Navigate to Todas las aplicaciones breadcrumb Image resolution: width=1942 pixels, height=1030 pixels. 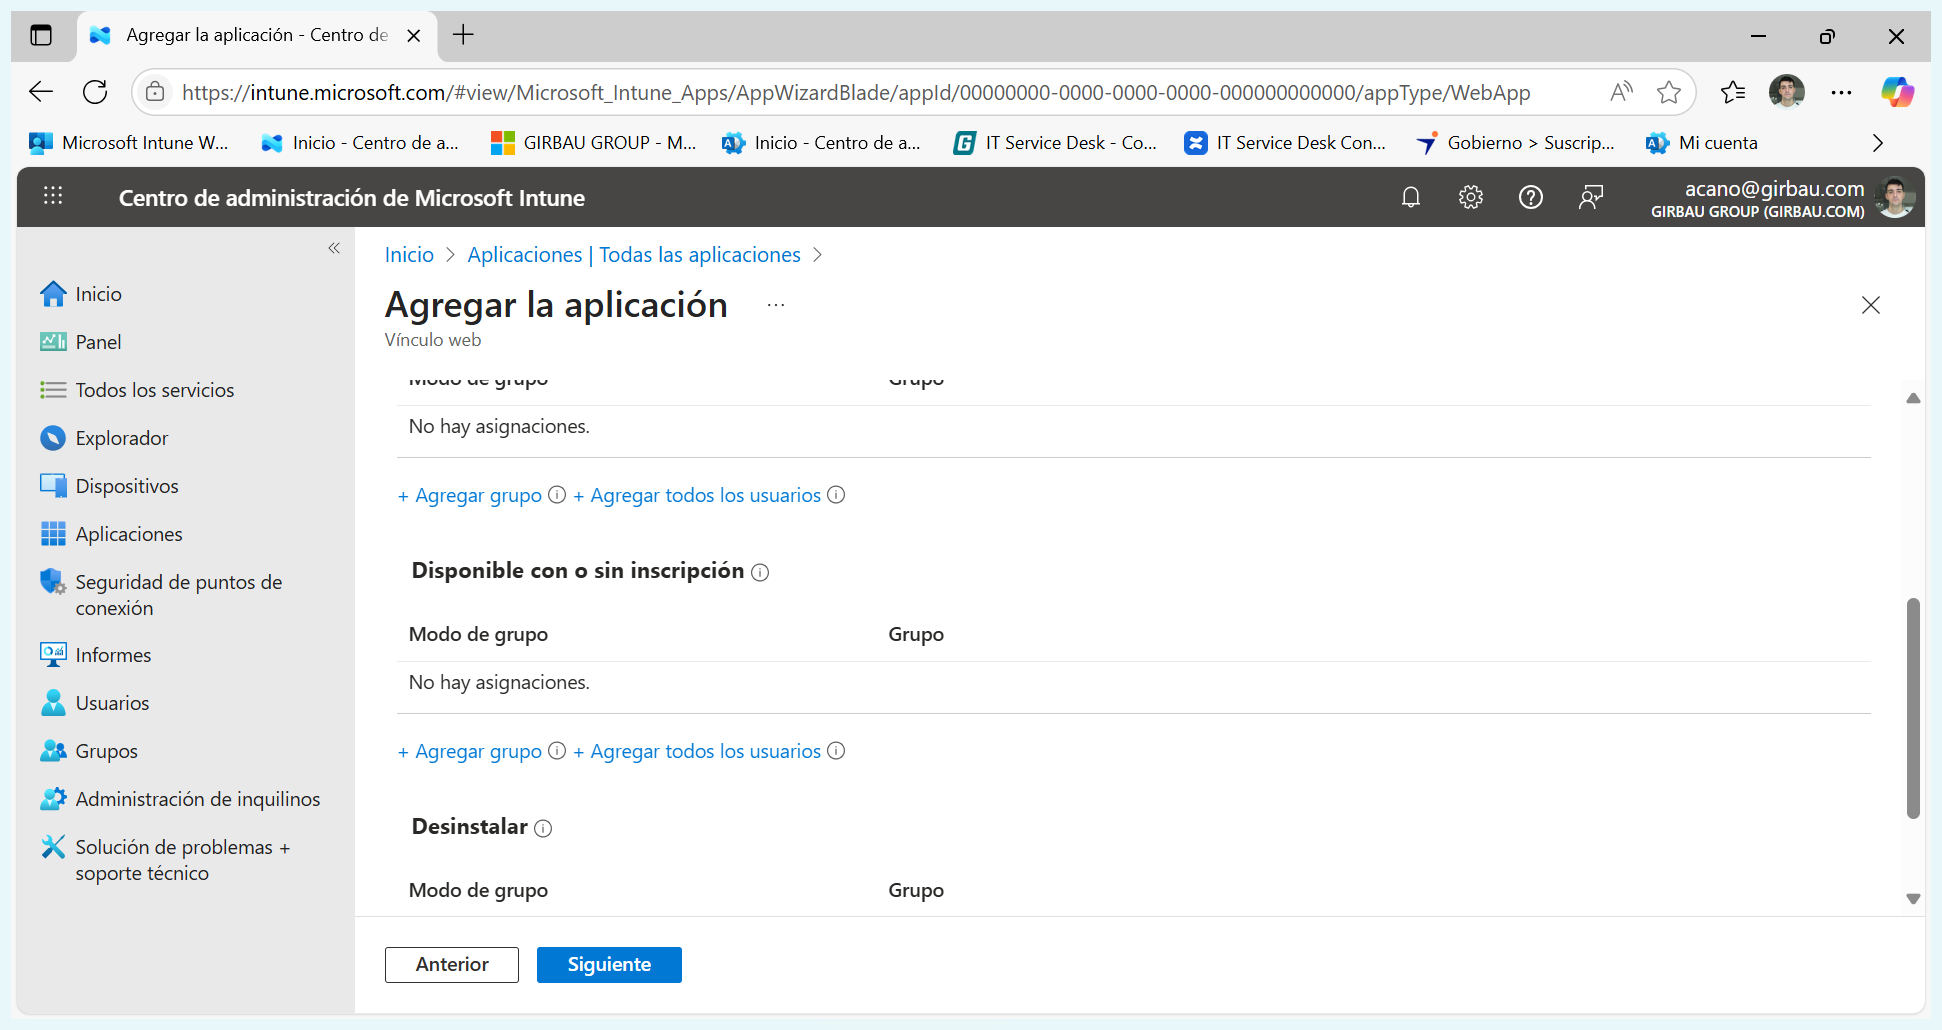click(x=634, y=255)
